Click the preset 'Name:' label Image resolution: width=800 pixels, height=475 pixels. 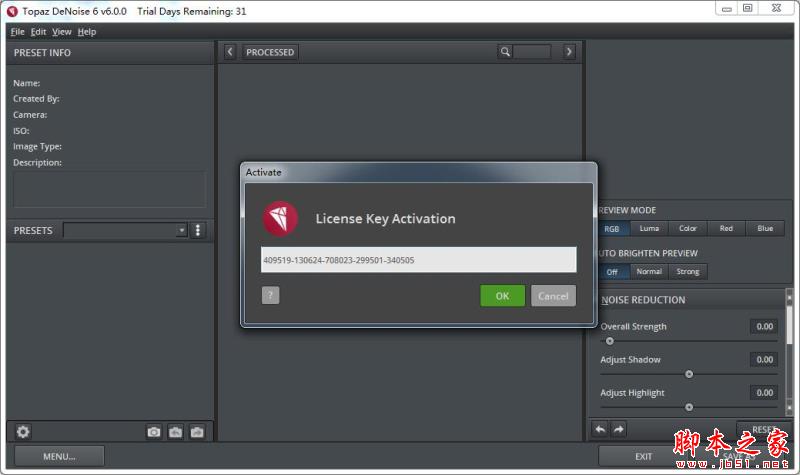pos(27,83)
